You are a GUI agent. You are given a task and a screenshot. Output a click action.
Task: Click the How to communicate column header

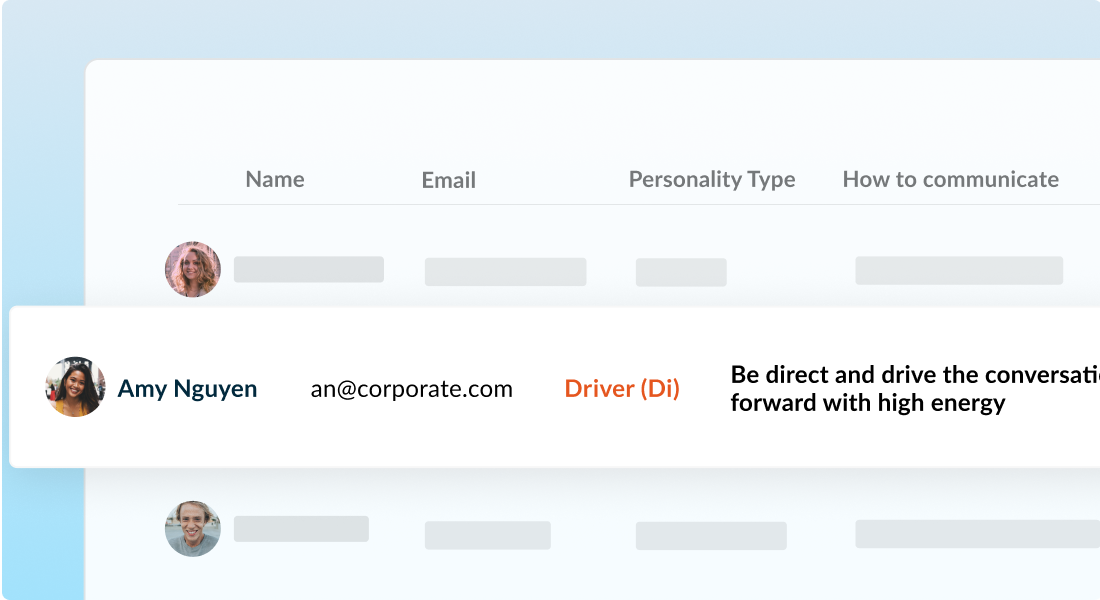click(950, 180)
